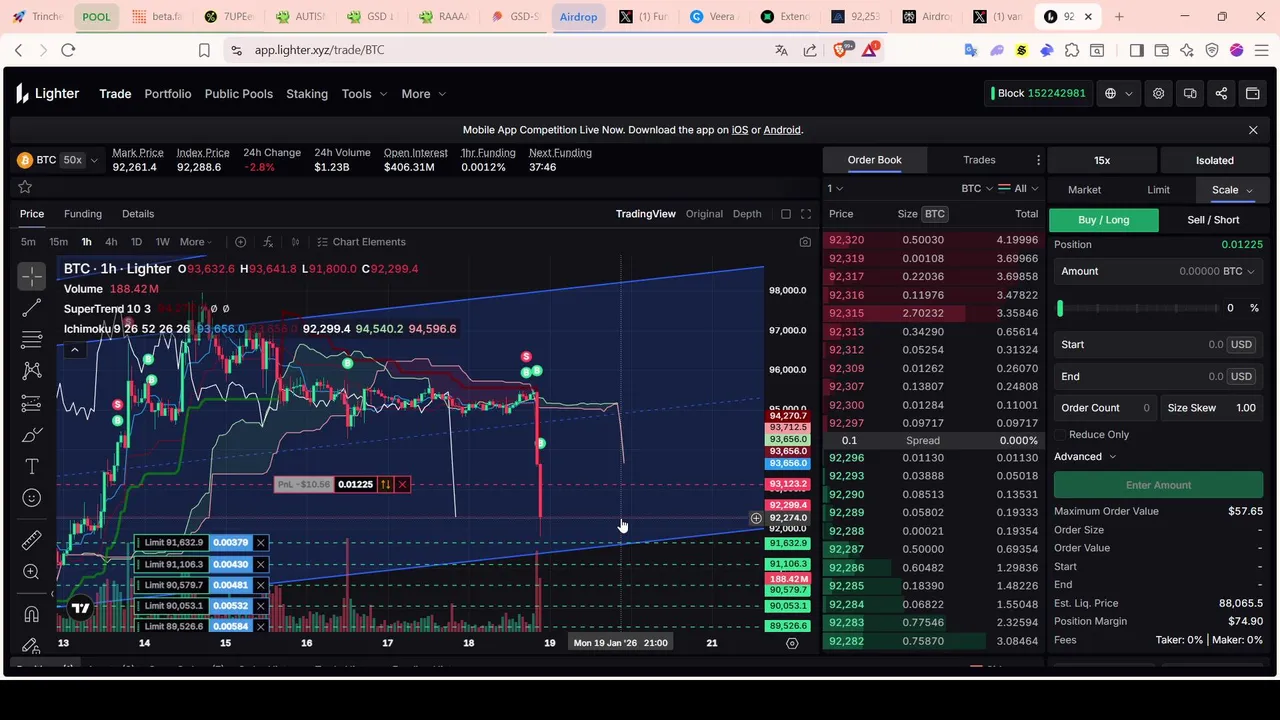Viewport: 1280px width, 720px height.
Task: Switch chart view to Depth
Action: (x=747, y=214)
